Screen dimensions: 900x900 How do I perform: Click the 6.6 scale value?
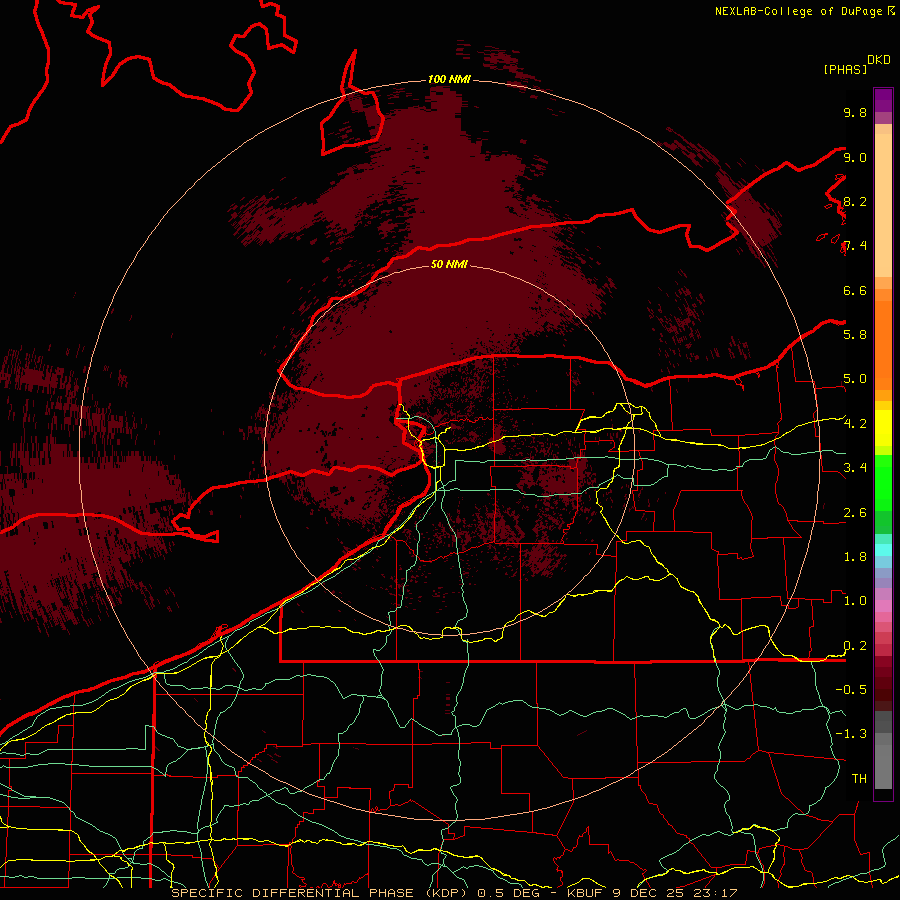[x=855, y=291]
